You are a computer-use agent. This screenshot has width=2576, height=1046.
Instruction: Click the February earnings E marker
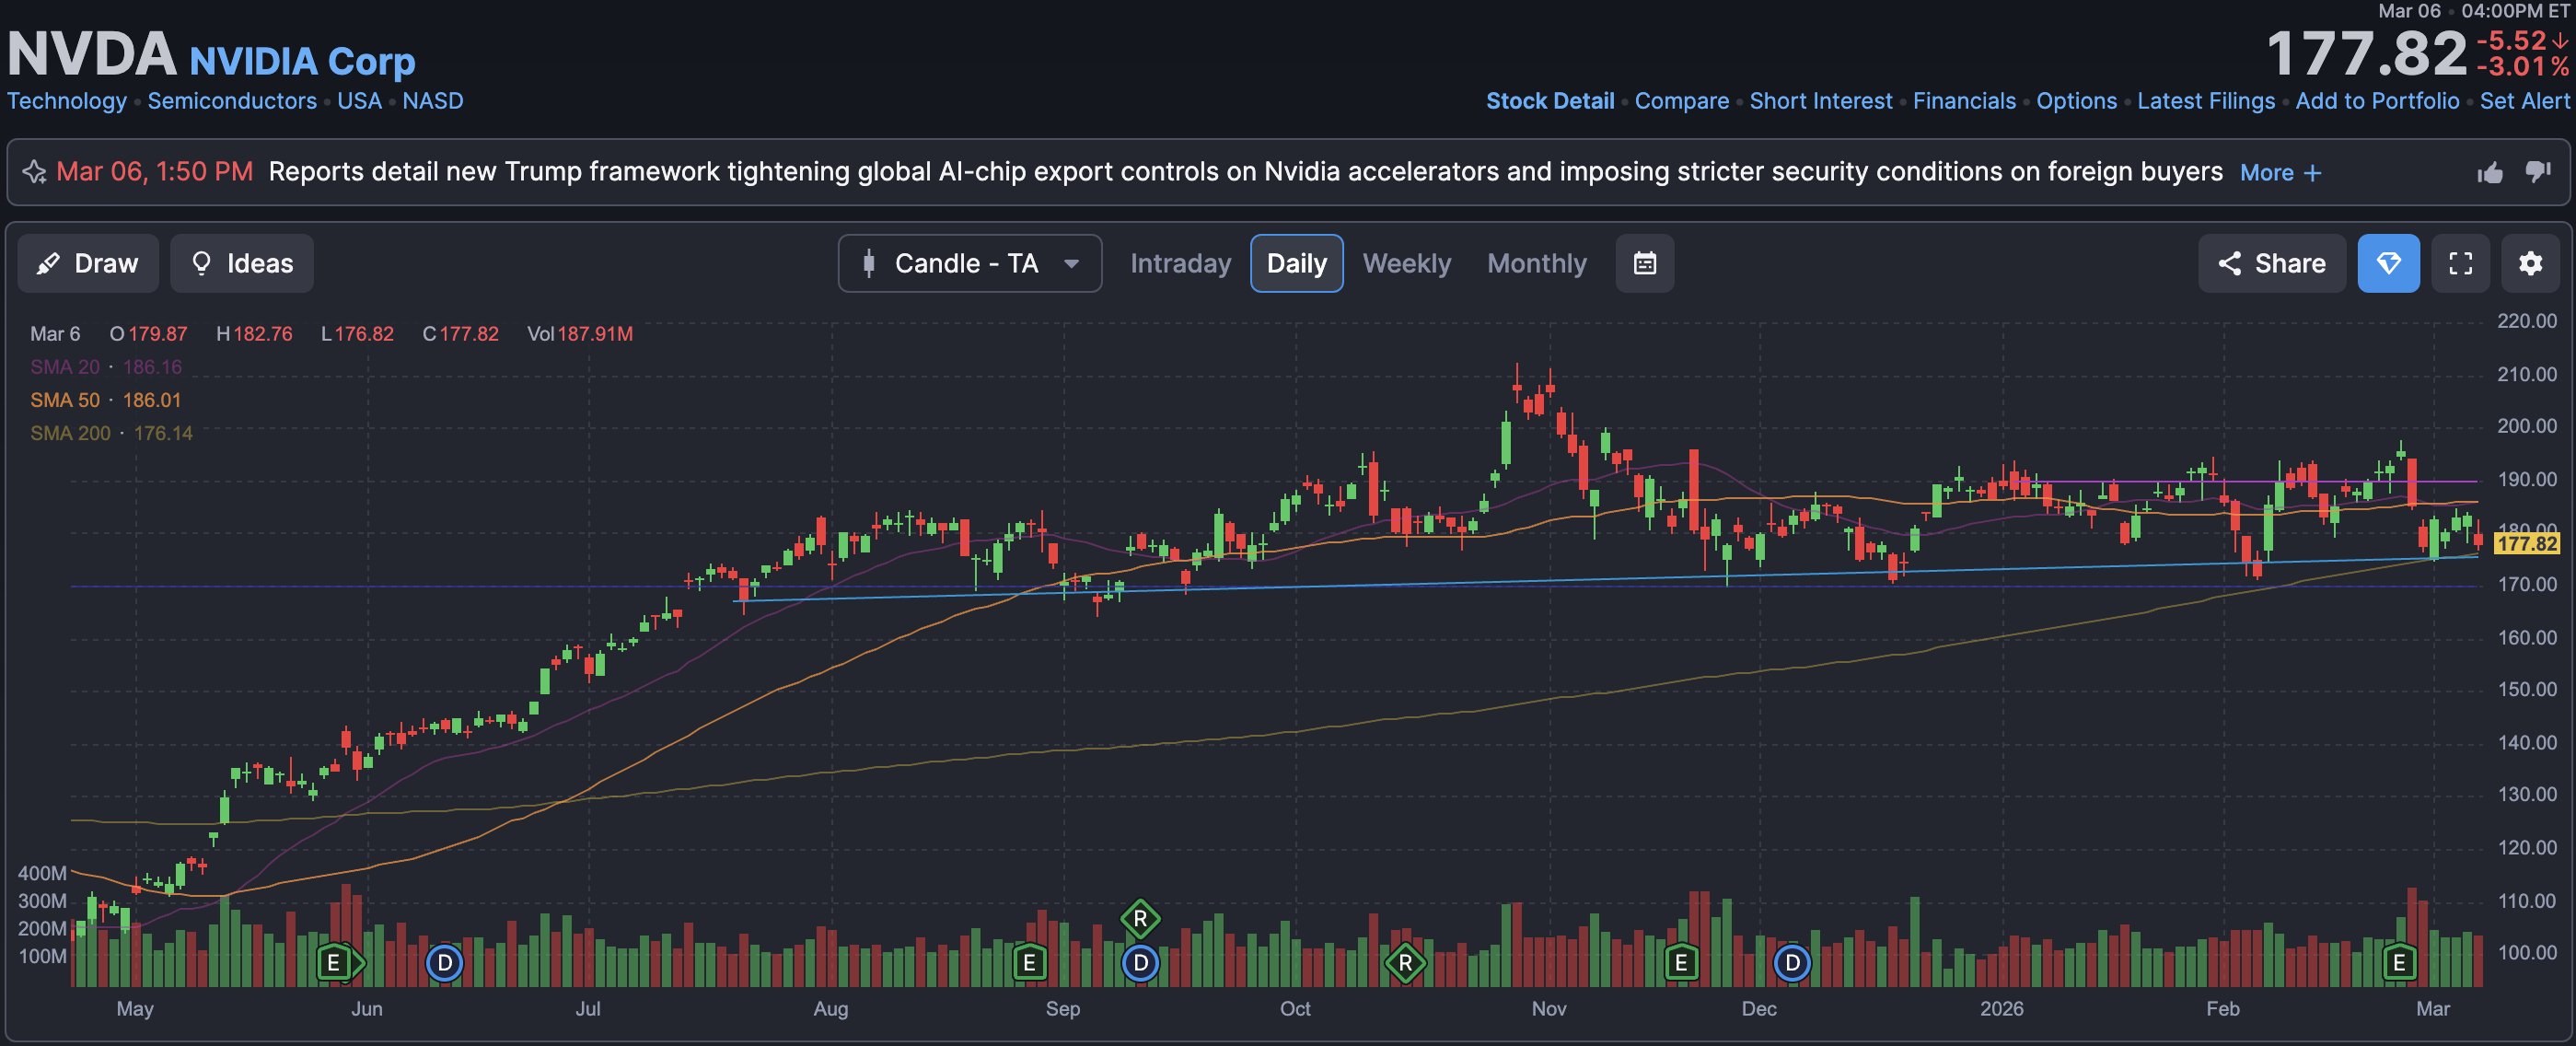[x=2398, y=963]
